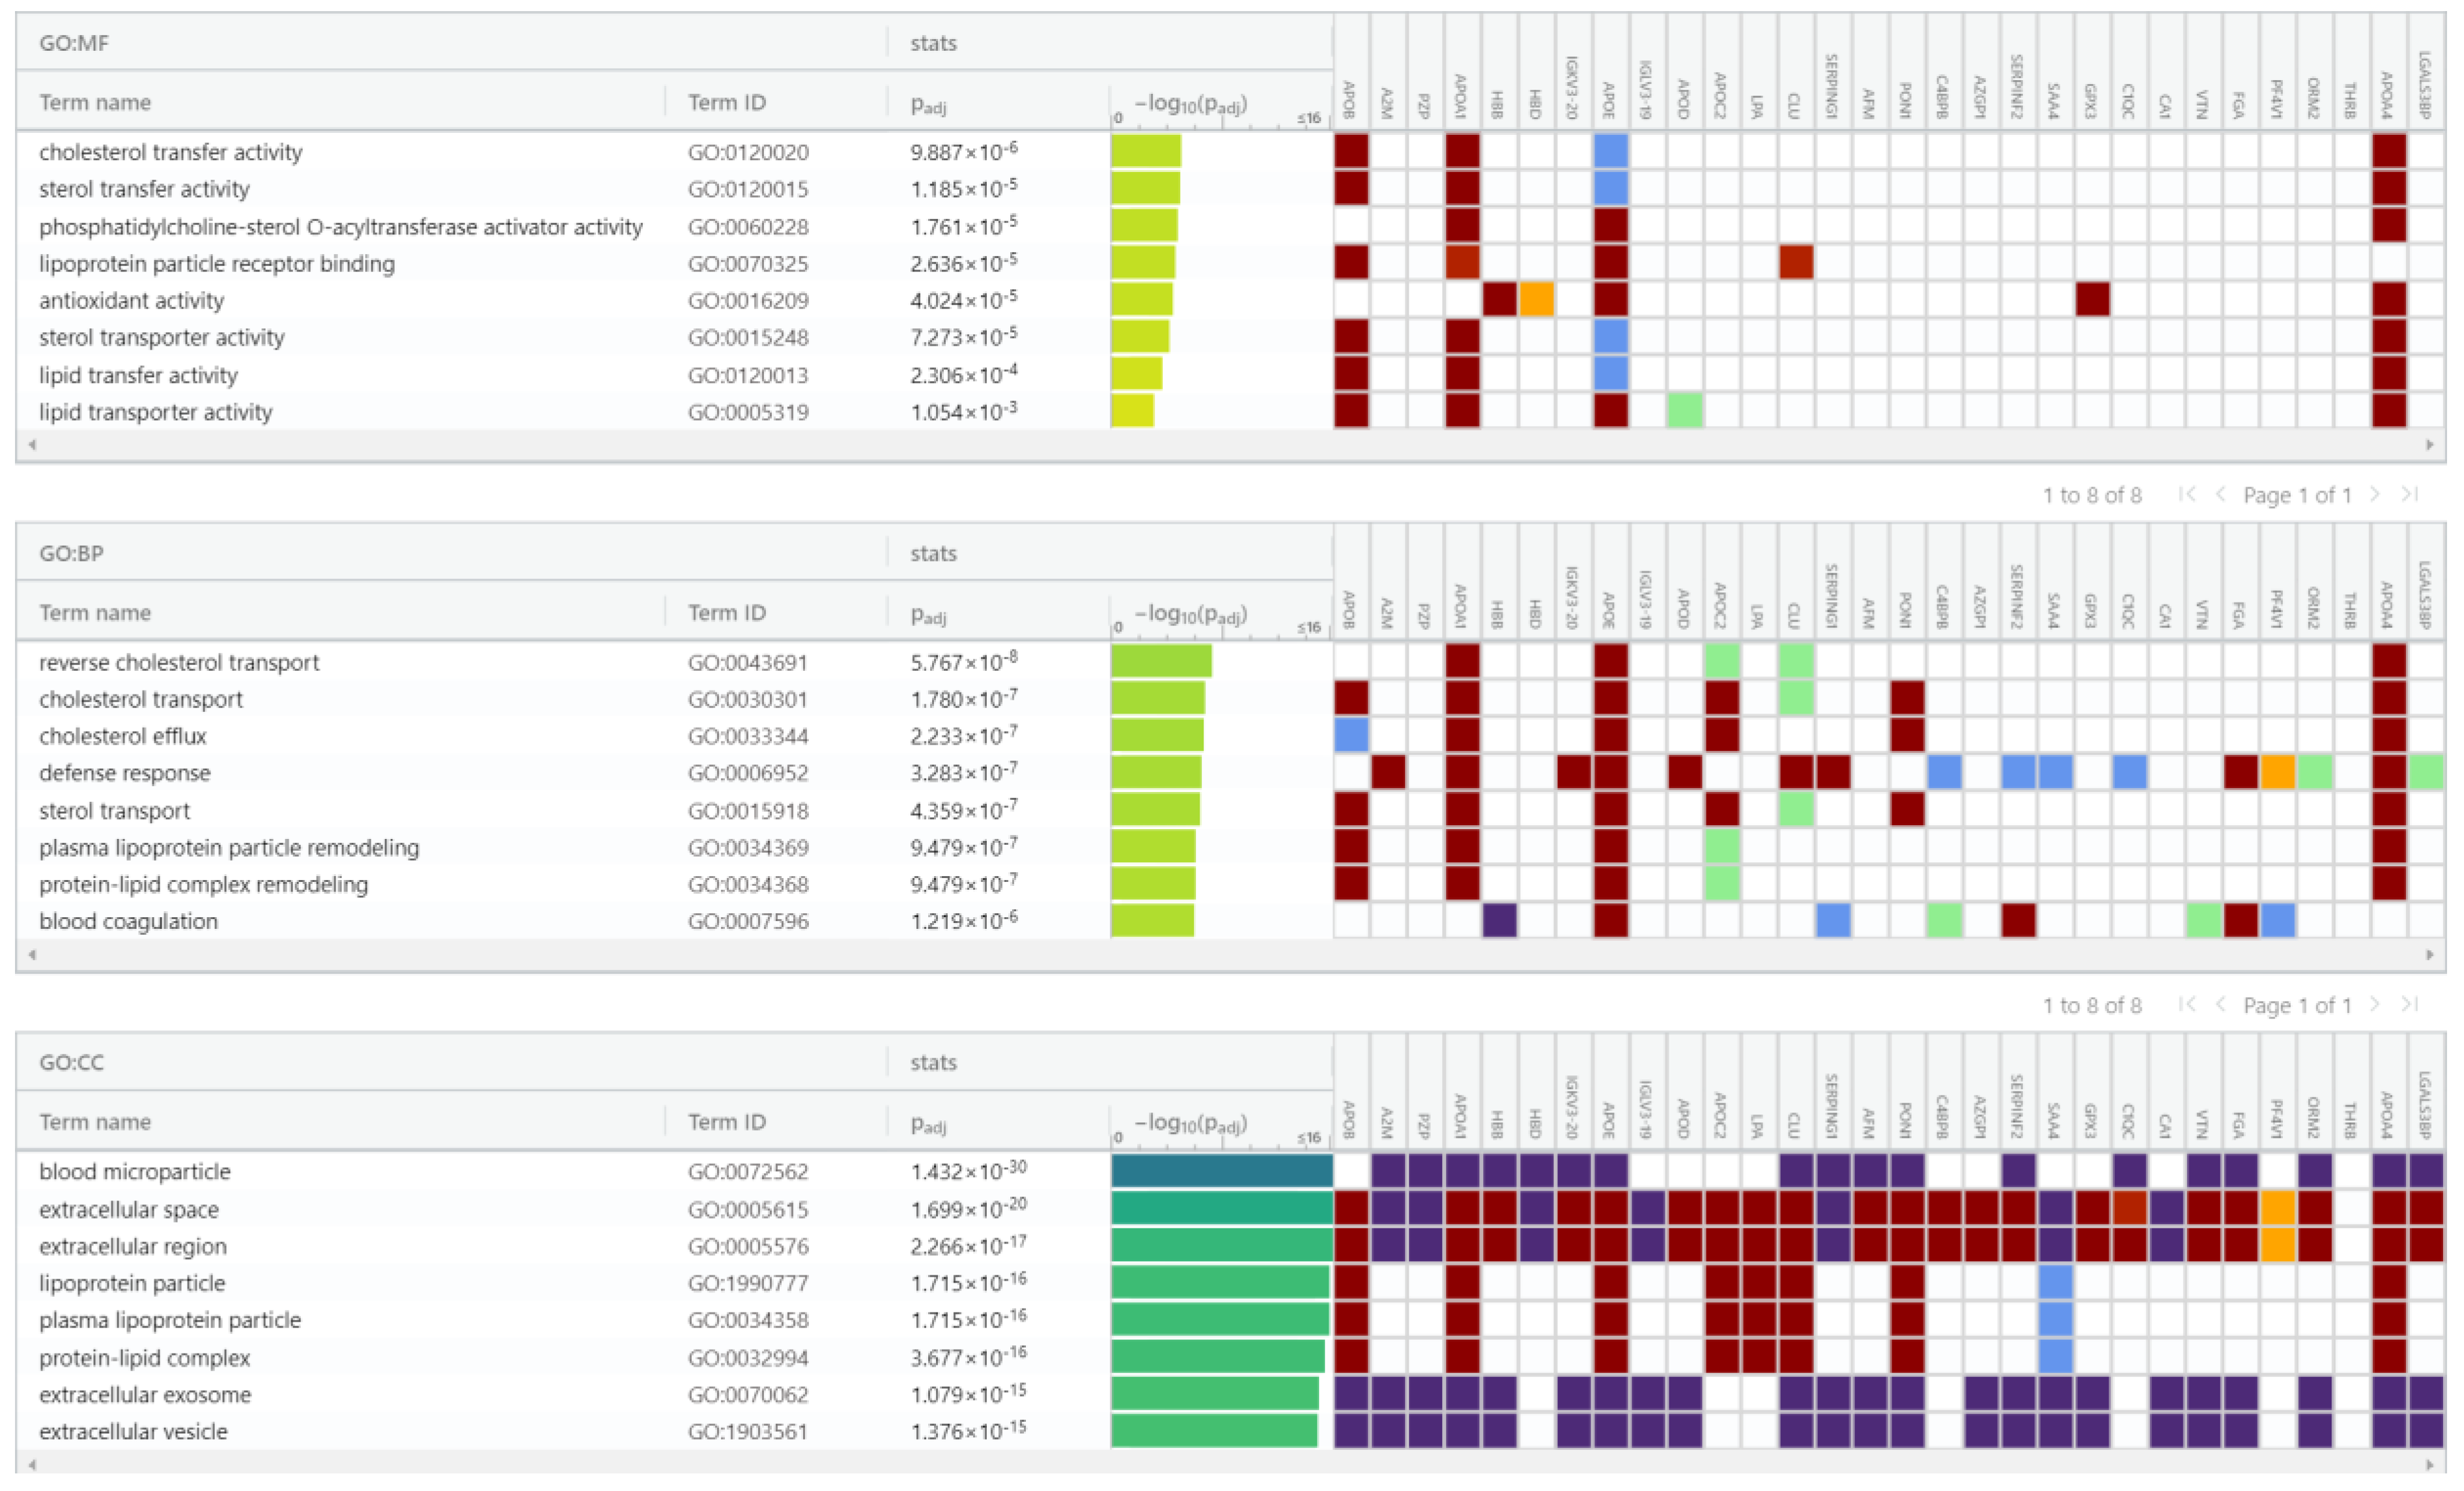
Task: Click the blood microparticle significance bar
Action: (x=1221, y=1171)
